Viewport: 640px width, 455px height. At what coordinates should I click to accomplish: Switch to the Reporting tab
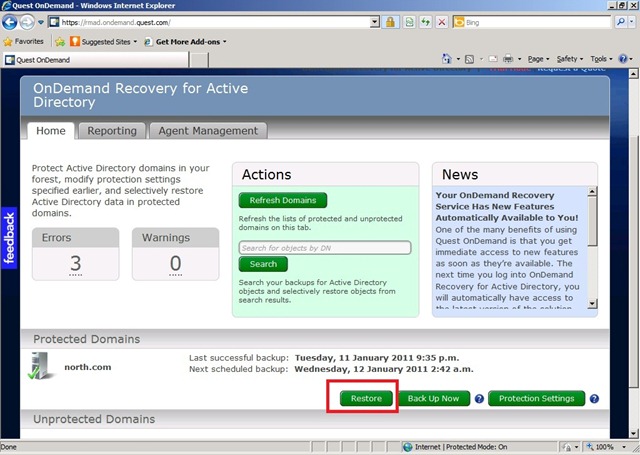pos(112,131)
